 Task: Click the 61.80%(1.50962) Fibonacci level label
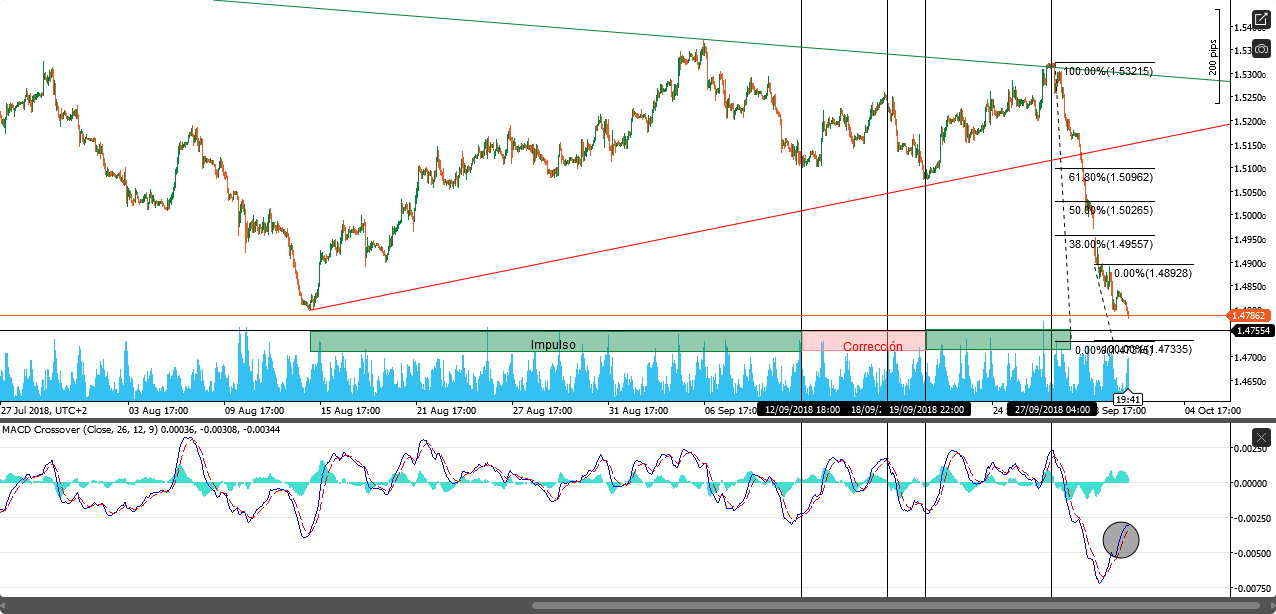click(x=1110, y=177)
